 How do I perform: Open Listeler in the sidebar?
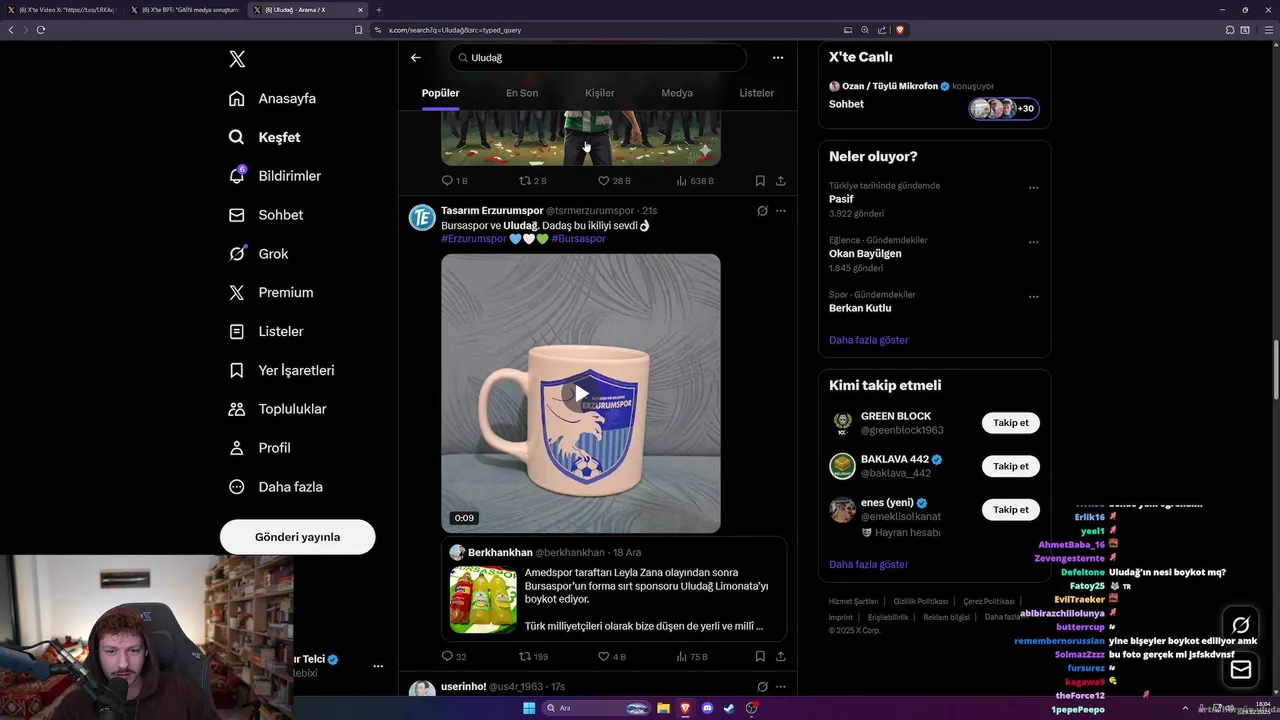(x=265, y=331)
